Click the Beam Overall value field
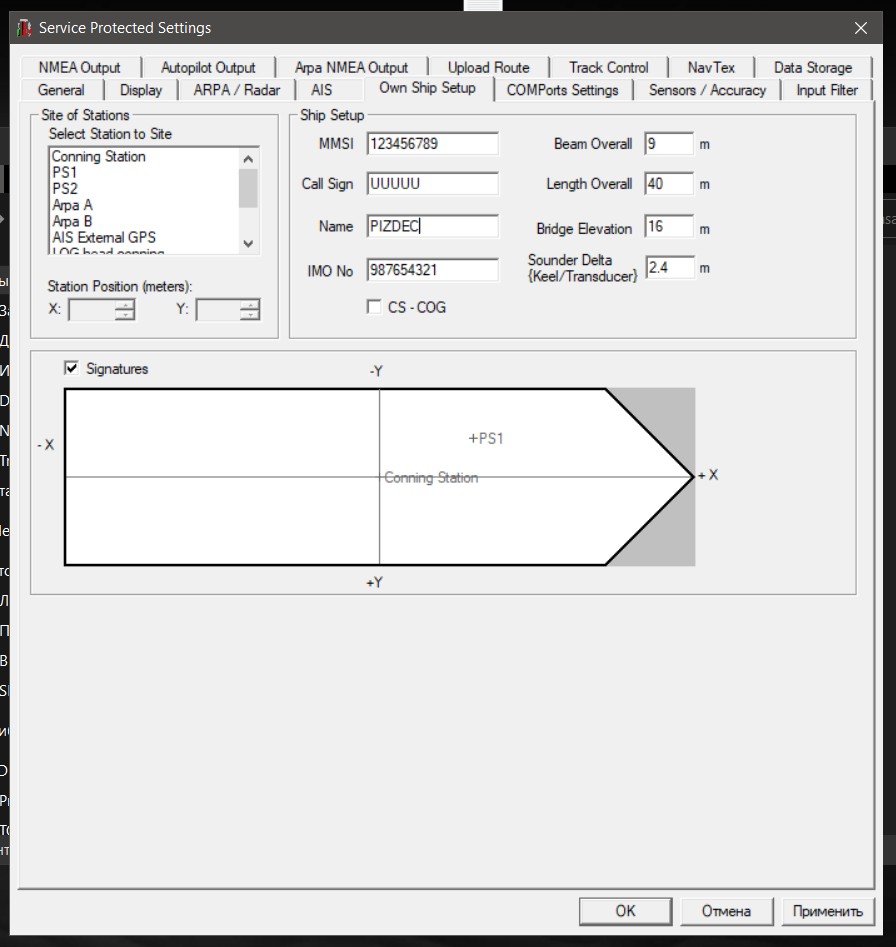The height and width of the screenshot is (947, 896). 669,144
